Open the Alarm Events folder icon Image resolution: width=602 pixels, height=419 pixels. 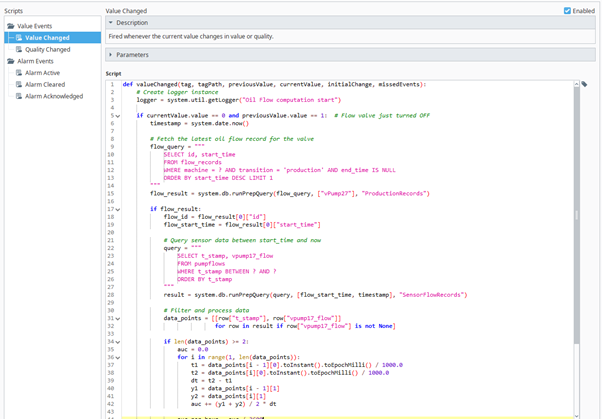pos(11,61)
